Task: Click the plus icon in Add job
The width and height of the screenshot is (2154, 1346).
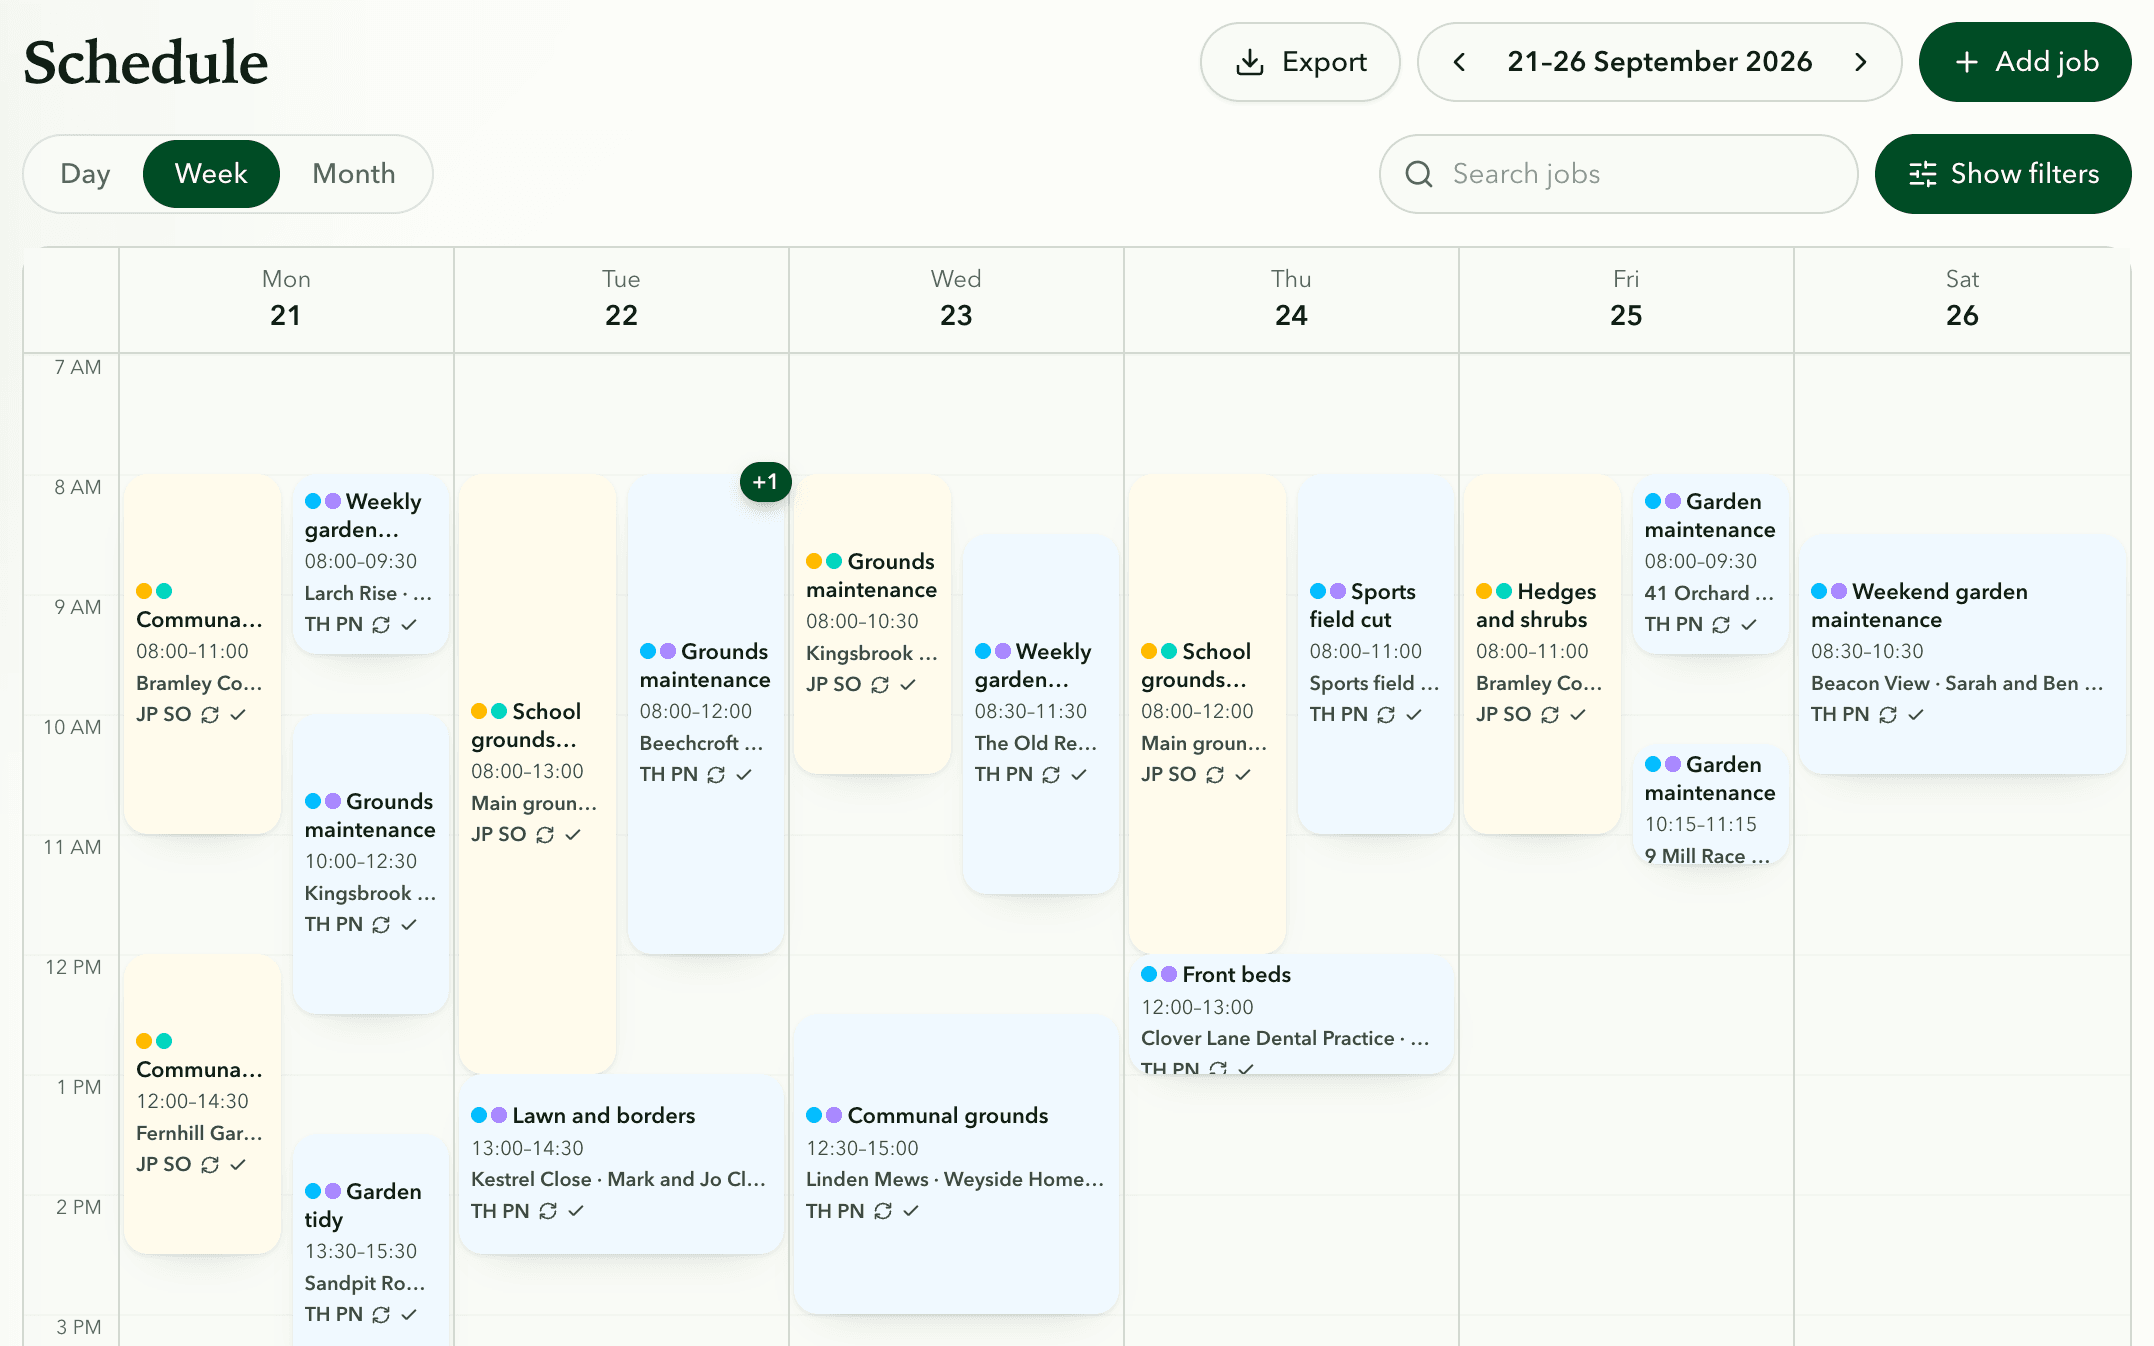Action: coord(1966,62)
